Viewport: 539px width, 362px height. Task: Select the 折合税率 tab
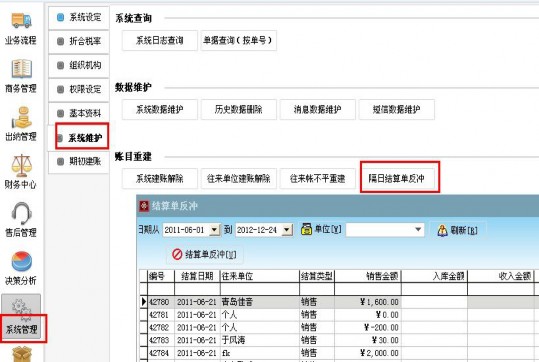[79, 41]
